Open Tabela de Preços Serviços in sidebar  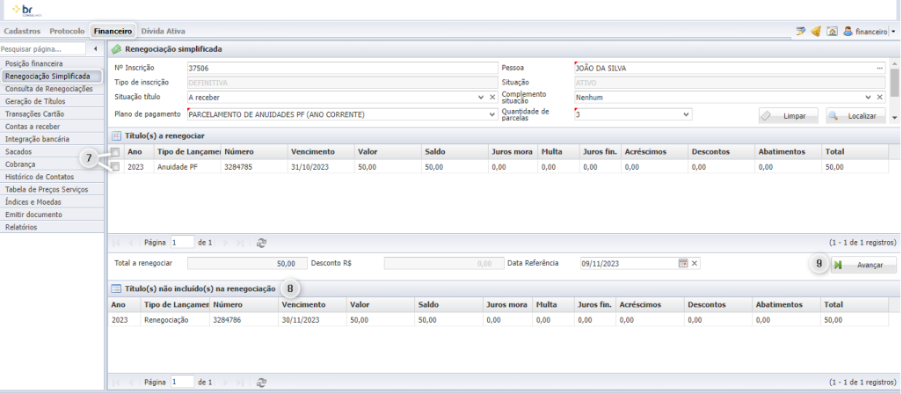pyautogui.click(x=52, y=190)
